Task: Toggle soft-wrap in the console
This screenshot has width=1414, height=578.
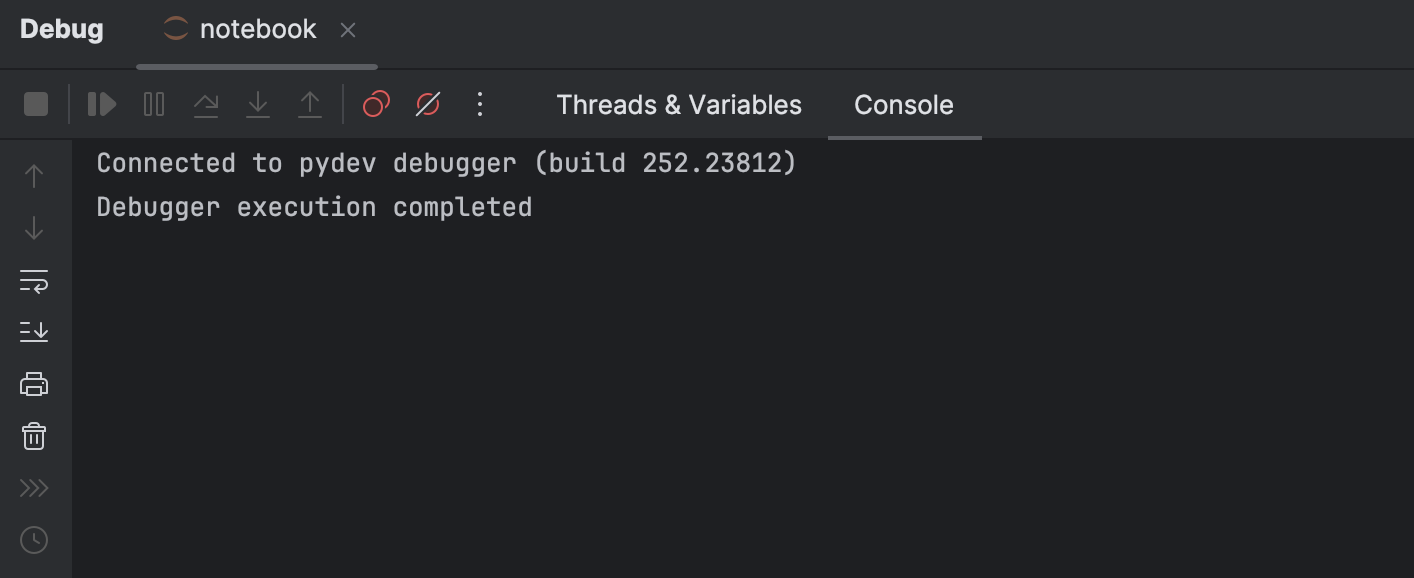Action: coord(34,281)
